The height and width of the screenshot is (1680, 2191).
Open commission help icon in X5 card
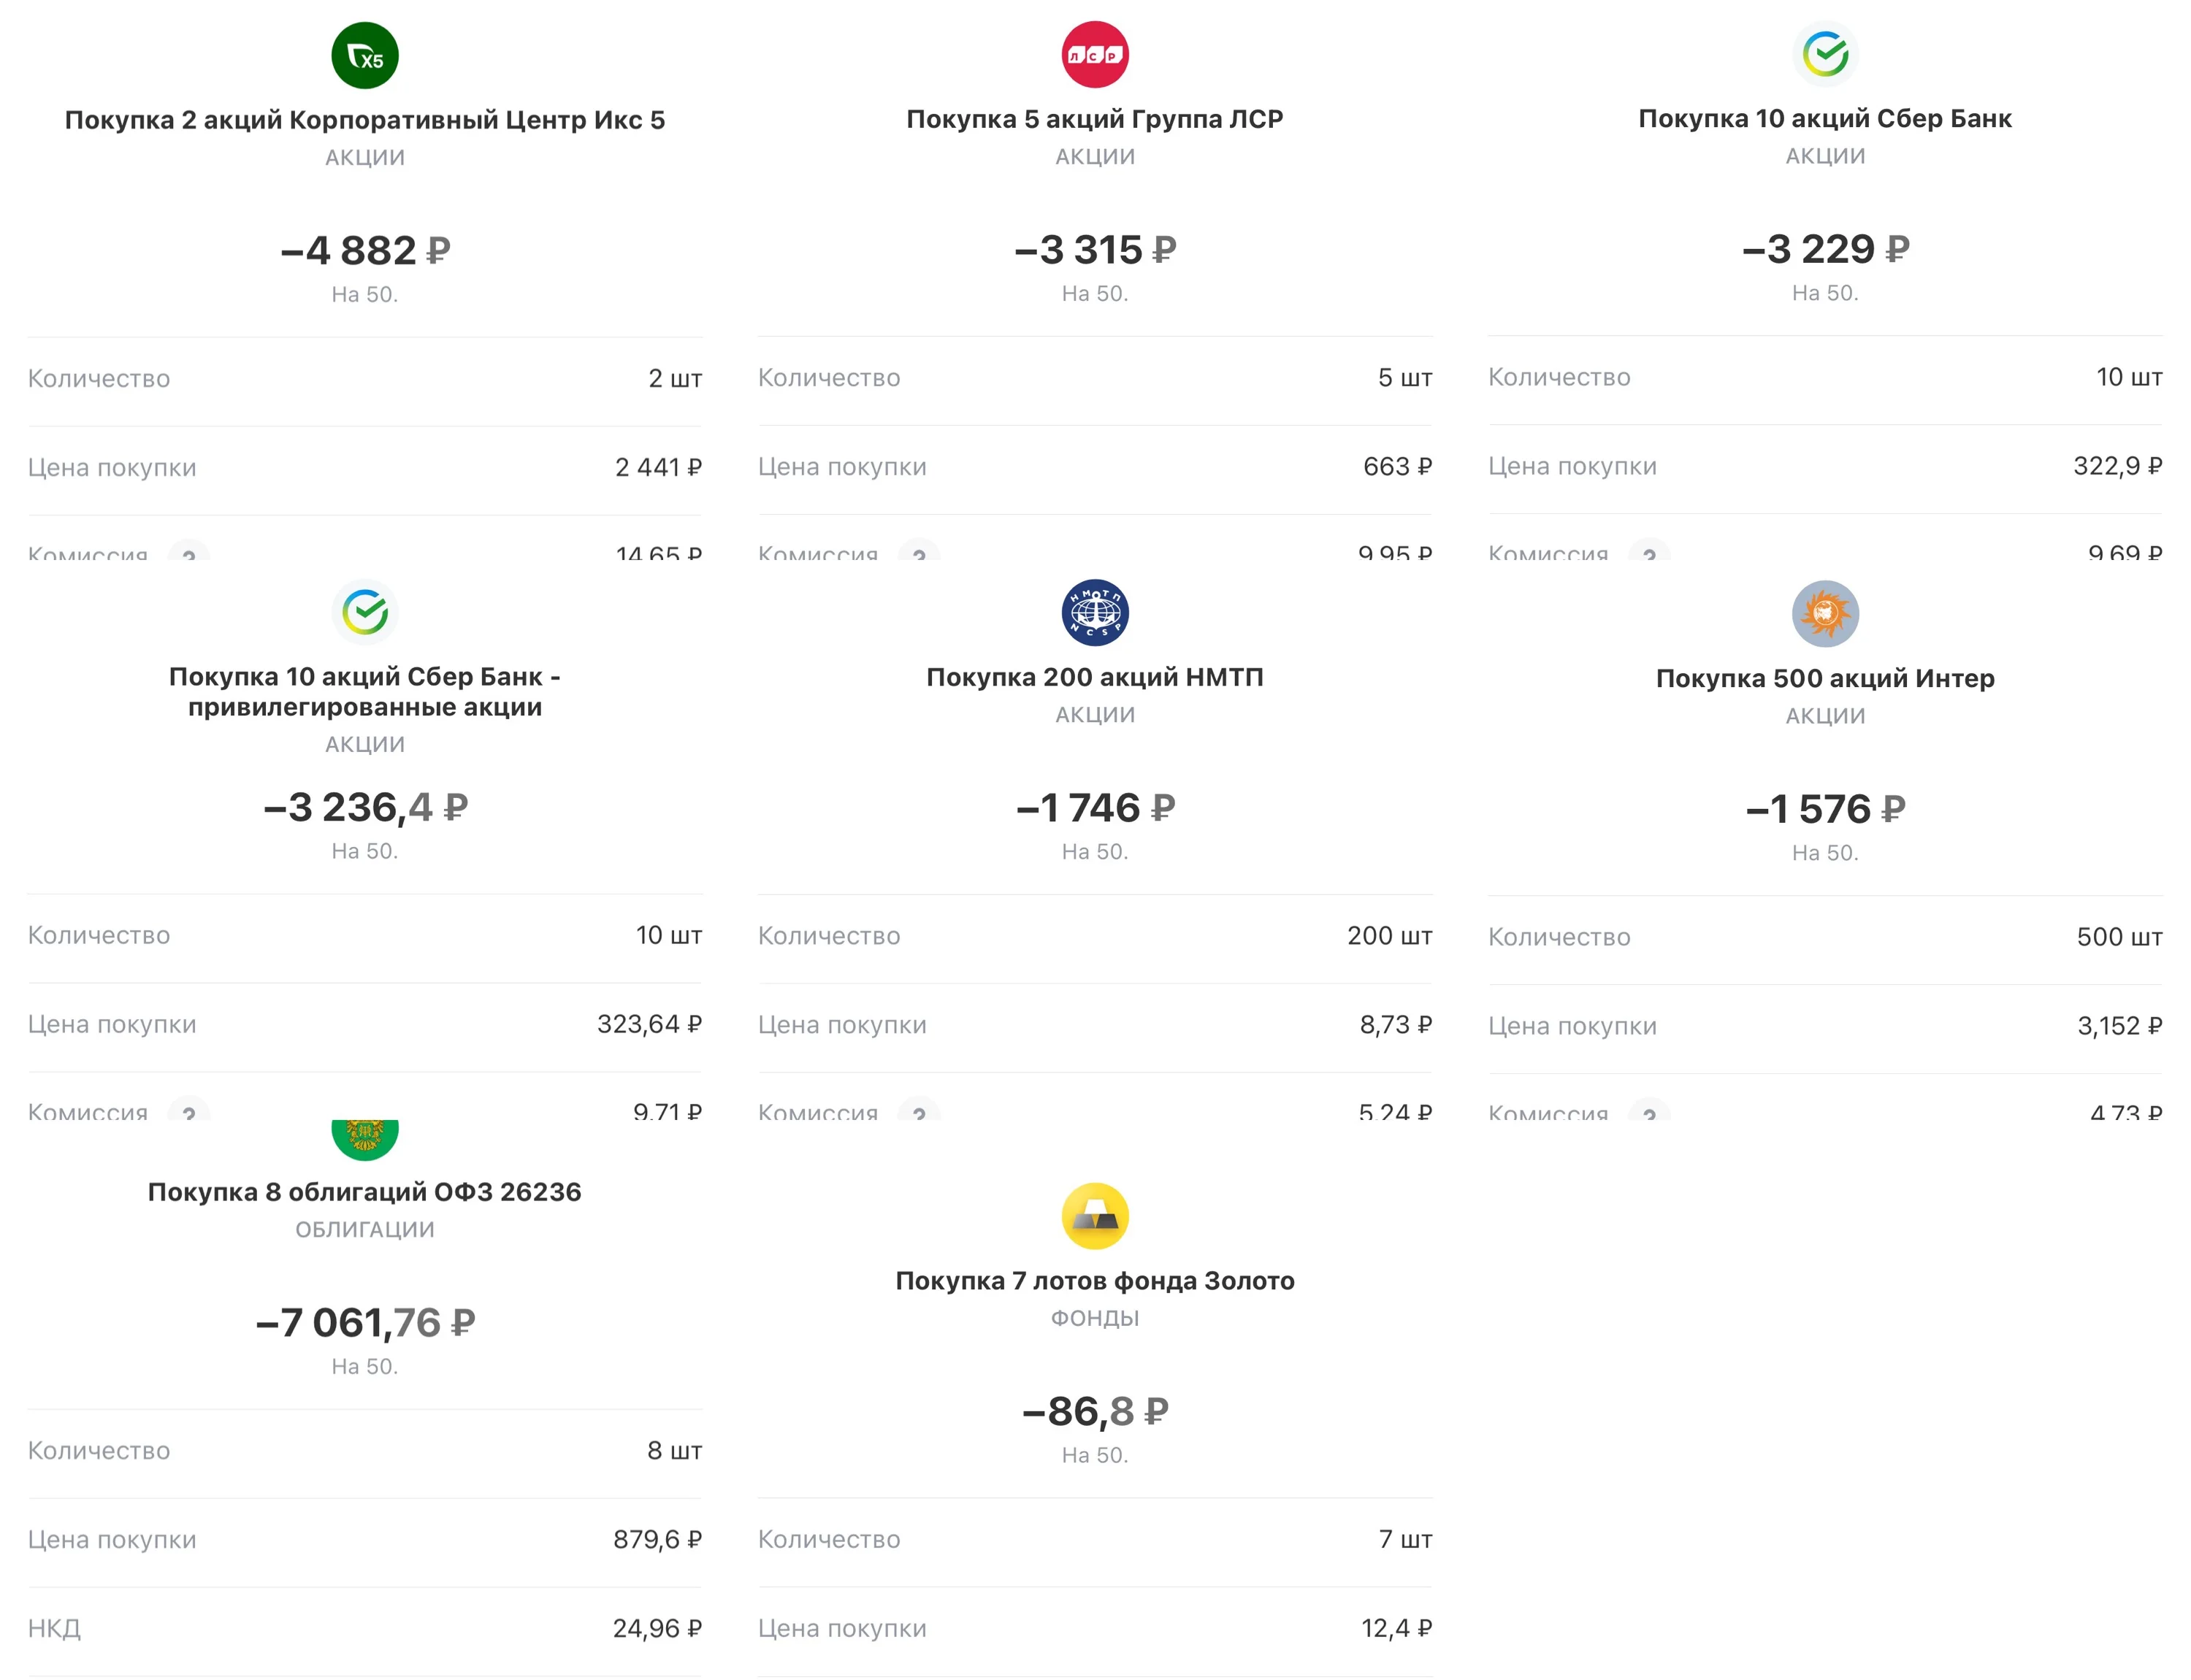click(189, 551)
